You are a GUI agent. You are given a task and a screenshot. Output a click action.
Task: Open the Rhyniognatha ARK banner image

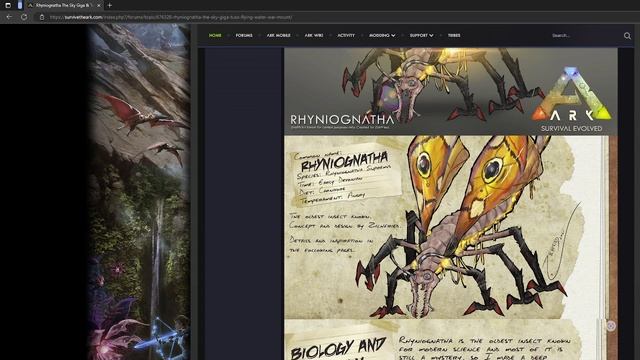pos(451,91)
